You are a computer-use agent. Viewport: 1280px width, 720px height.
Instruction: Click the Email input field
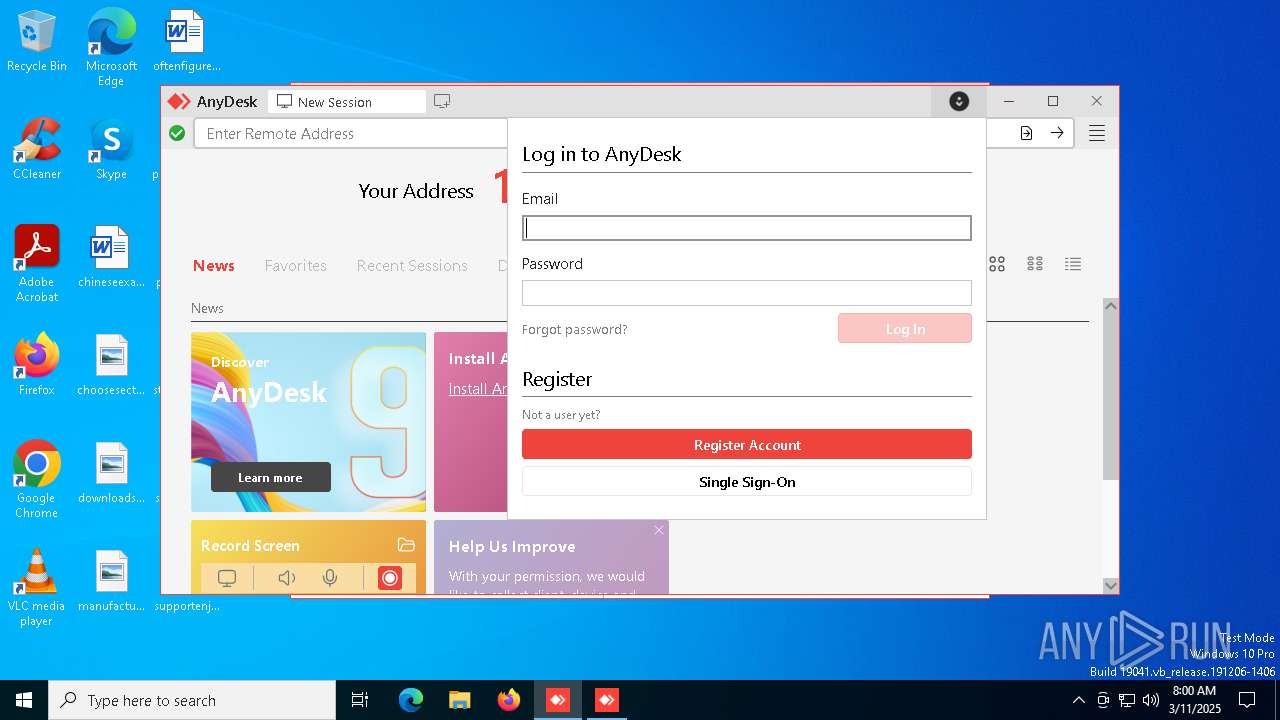[x=747, y=228]
